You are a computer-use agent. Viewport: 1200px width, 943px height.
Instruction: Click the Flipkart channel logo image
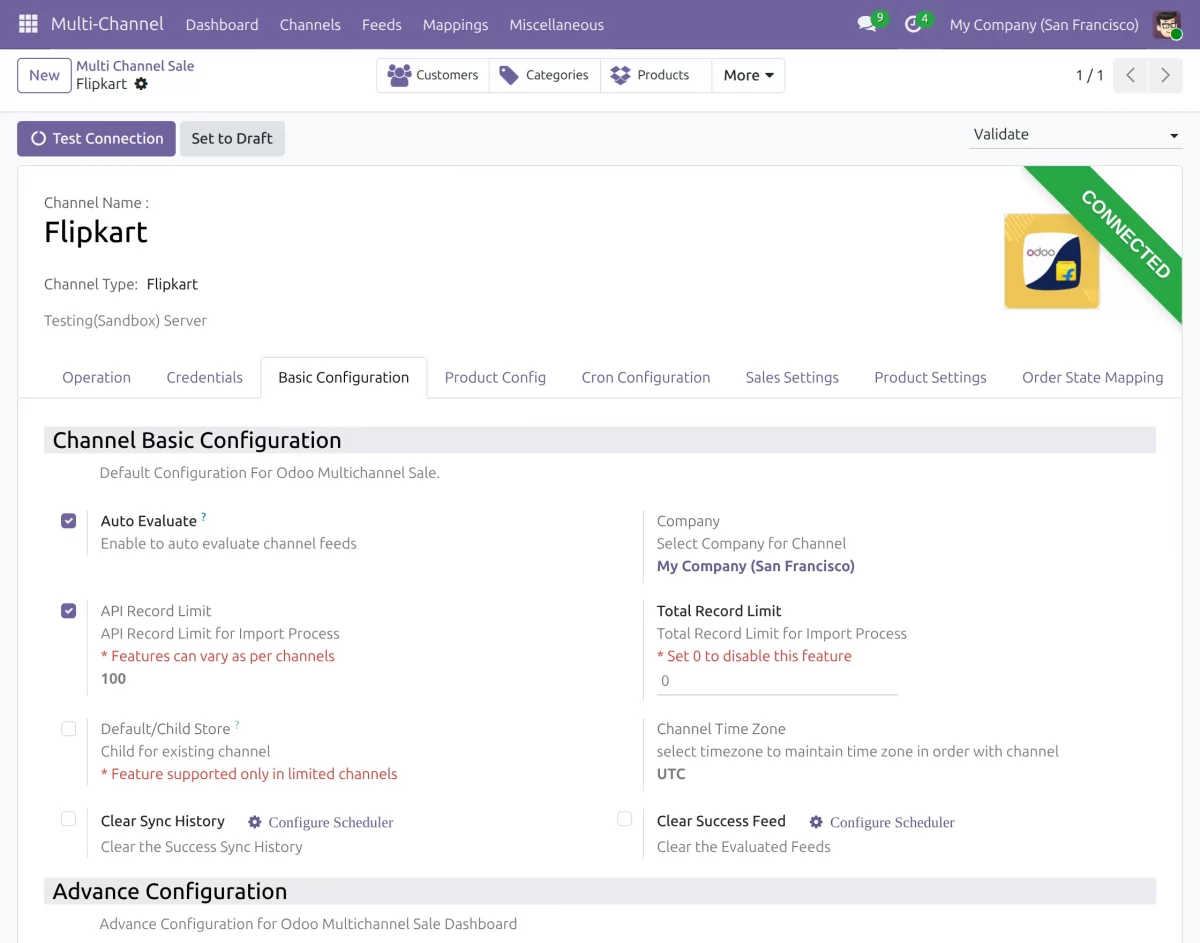coord(1052,260)
